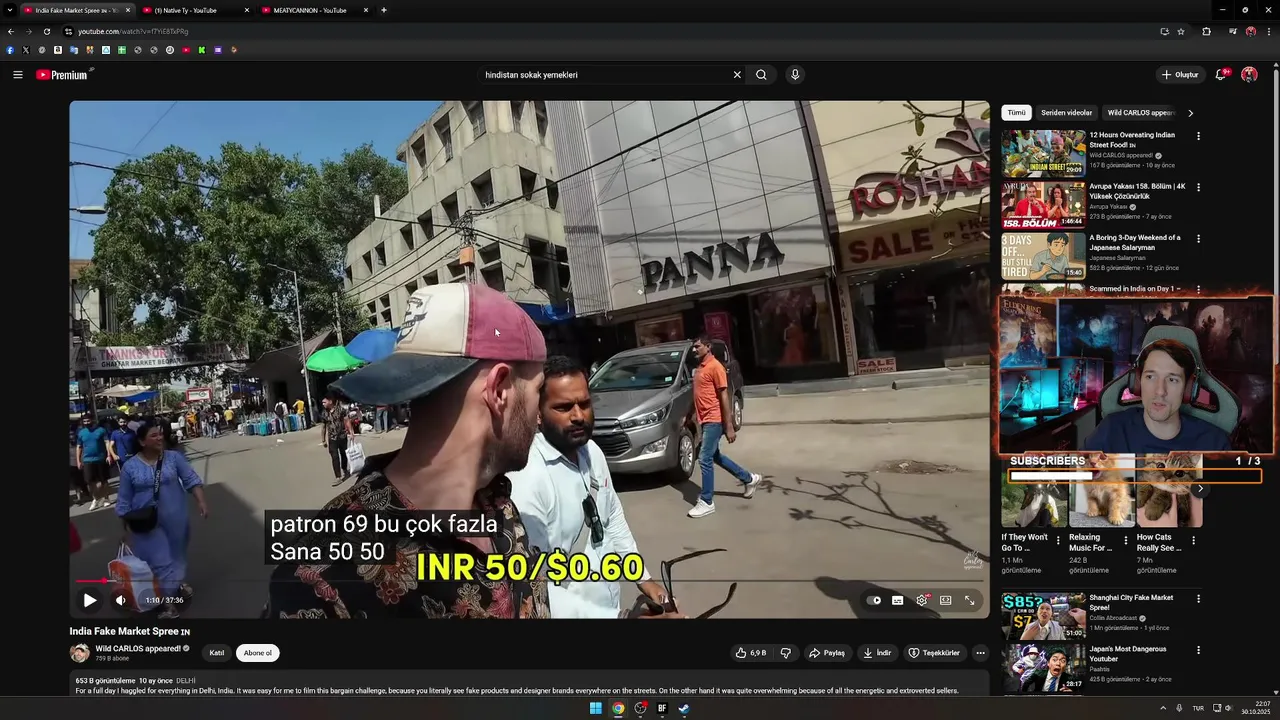The width and height of the screenshot is (1280, 720).
Task: Select the Seriden videolar chip
Action: [x=1066, y=113]
